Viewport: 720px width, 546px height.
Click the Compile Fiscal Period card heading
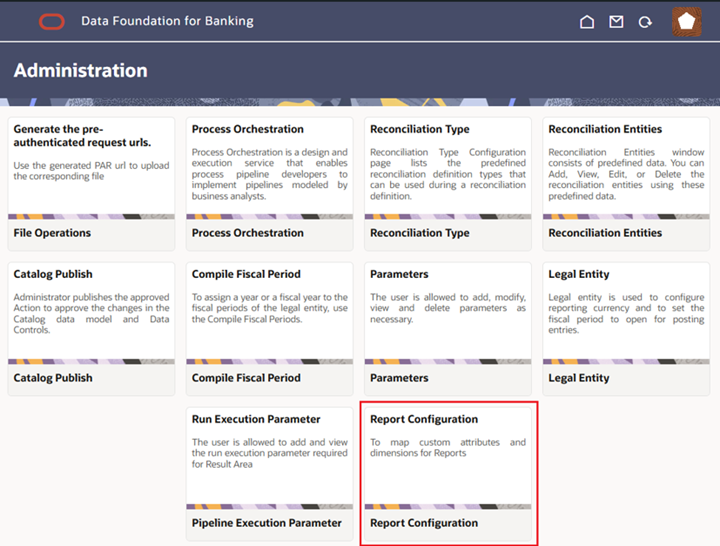tap(246, 274)
